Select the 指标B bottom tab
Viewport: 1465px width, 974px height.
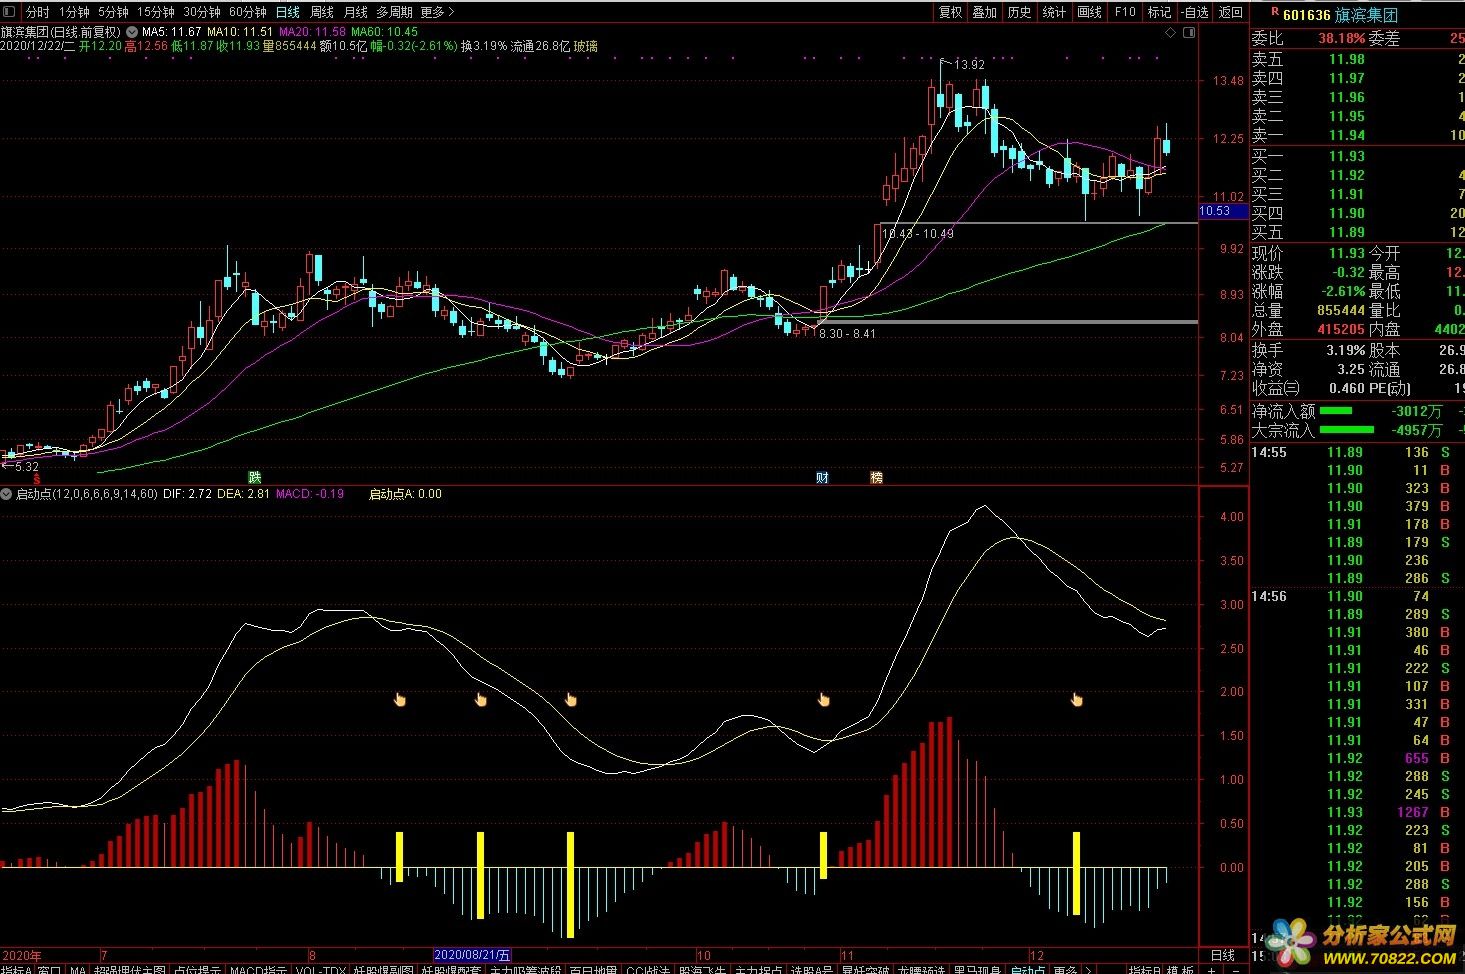point(1144,970)
